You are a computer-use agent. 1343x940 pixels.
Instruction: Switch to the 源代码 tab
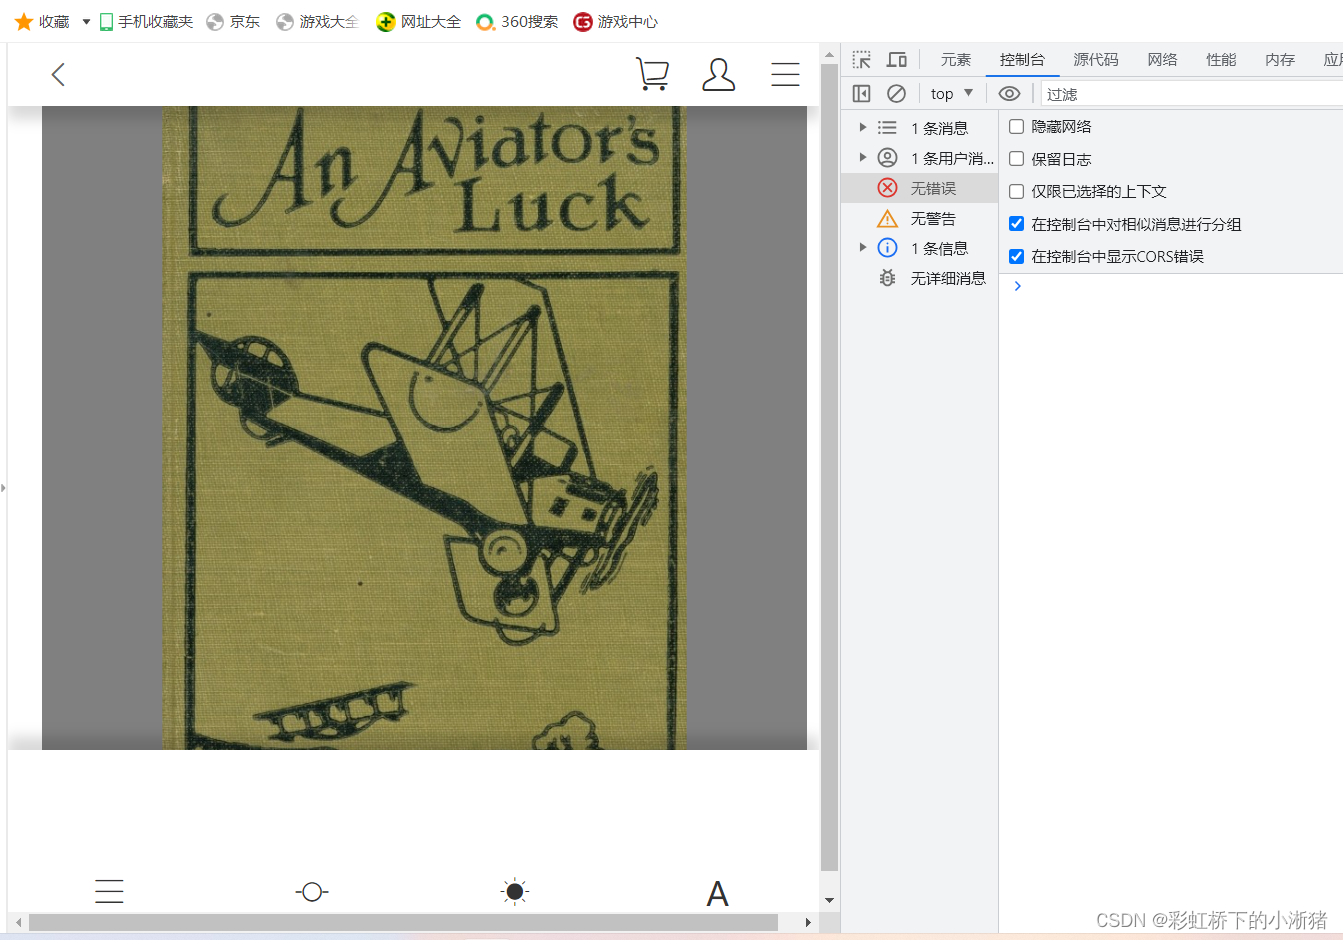coord(1096,60)
